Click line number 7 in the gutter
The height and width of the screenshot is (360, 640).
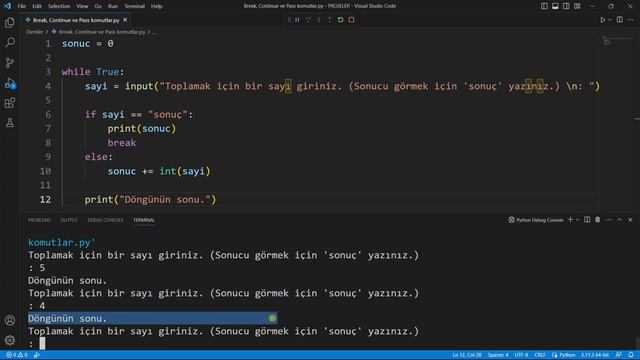pos(48,129)
